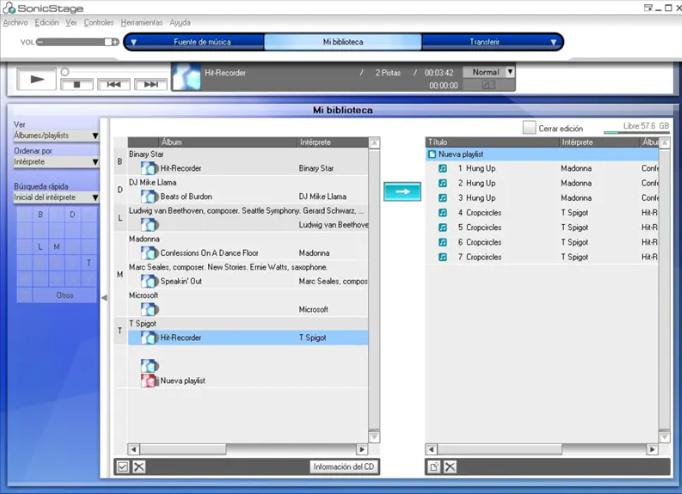Click the note icon for track 2 Hung Up
This screenshot has width=682, height=494.
(x=443, y=183)
